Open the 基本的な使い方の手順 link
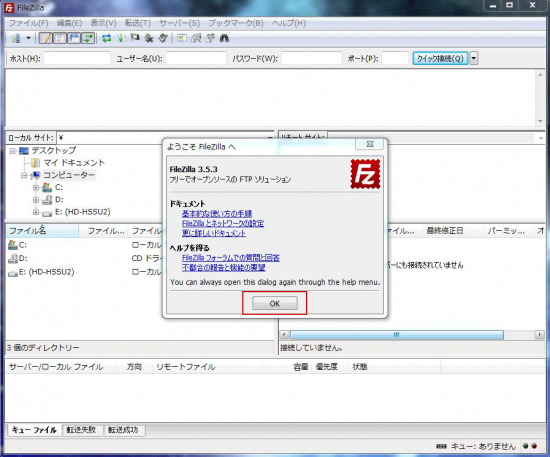Screen dimensions: 550x457 click(x=217, y=214)
